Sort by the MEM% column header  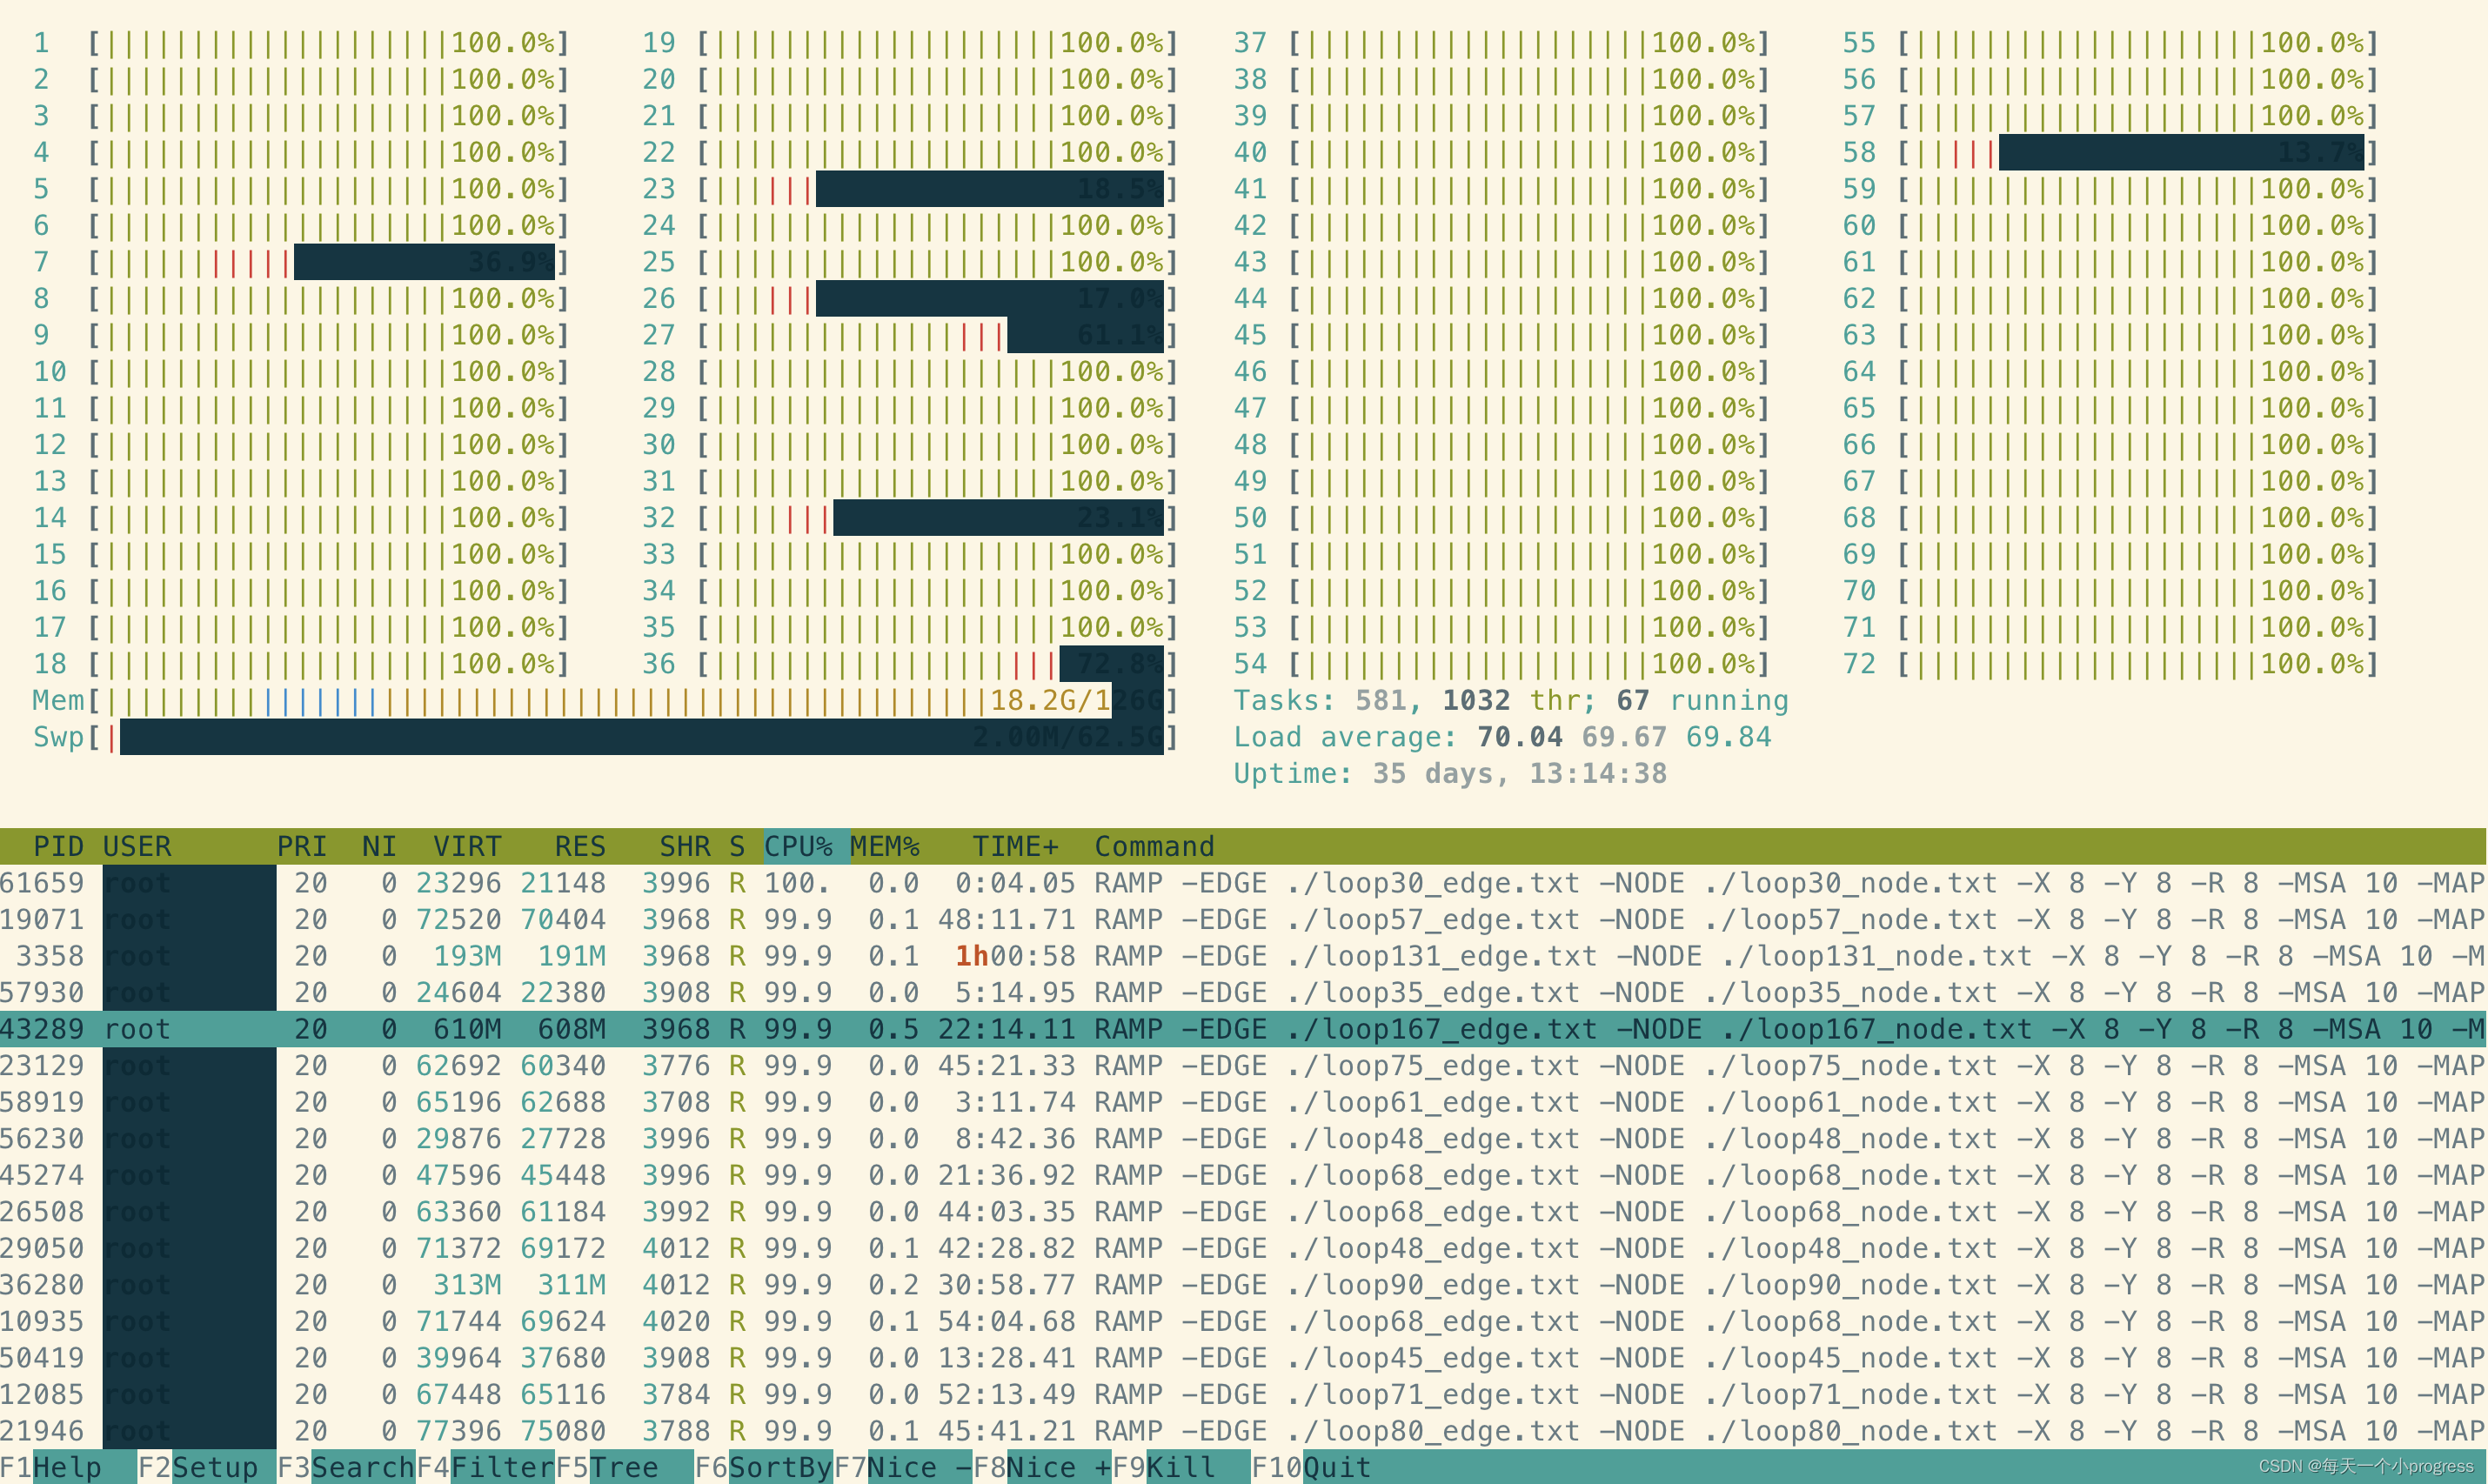coord(885,846)
